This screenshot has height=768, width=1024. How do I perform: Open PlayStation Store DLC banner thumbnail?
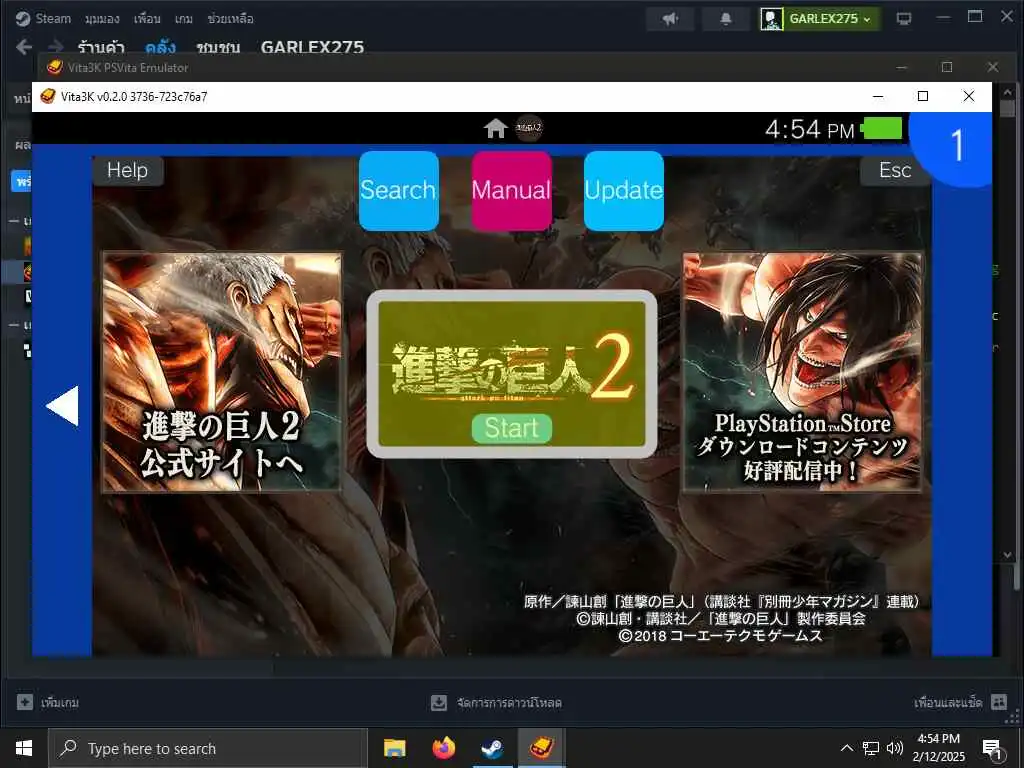pos(803,372)
